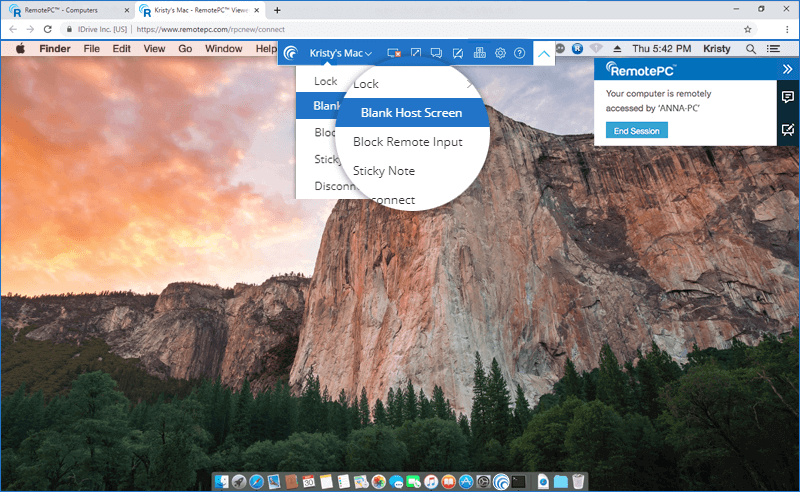Open Launchpad from the Dock

(239, 481)
